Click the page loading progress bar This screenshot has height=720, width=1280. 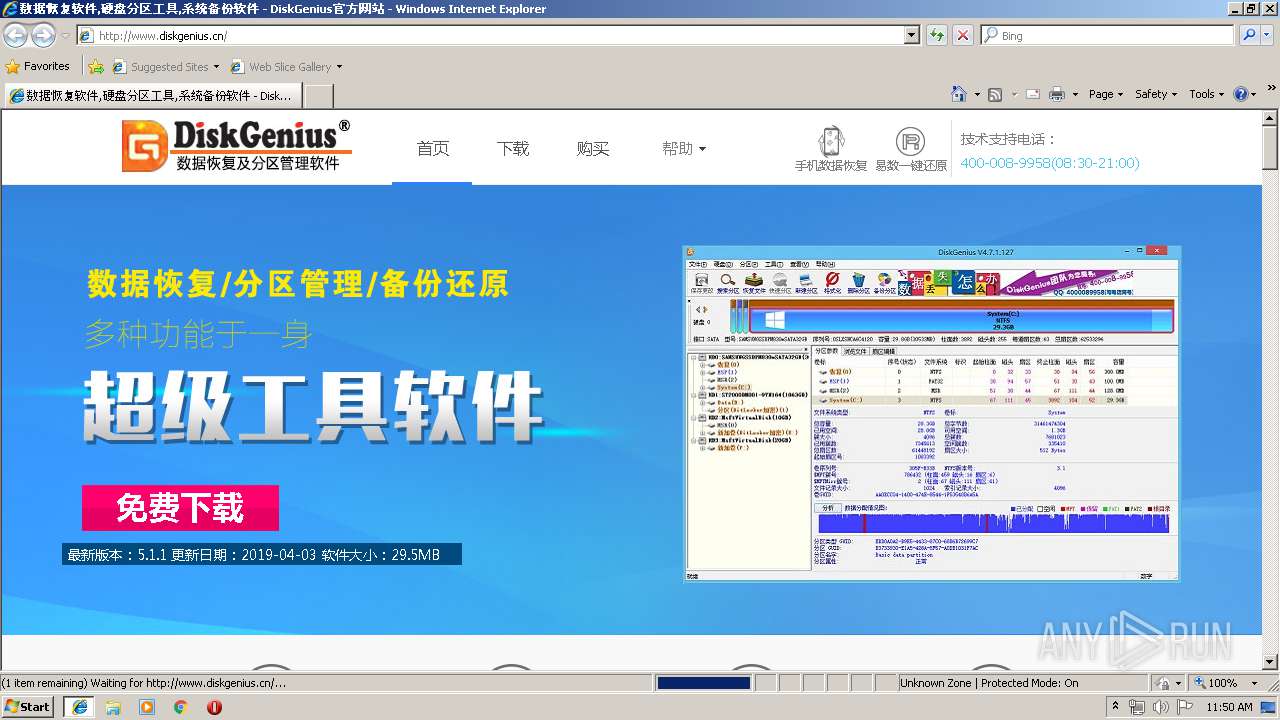coord(704,683)
